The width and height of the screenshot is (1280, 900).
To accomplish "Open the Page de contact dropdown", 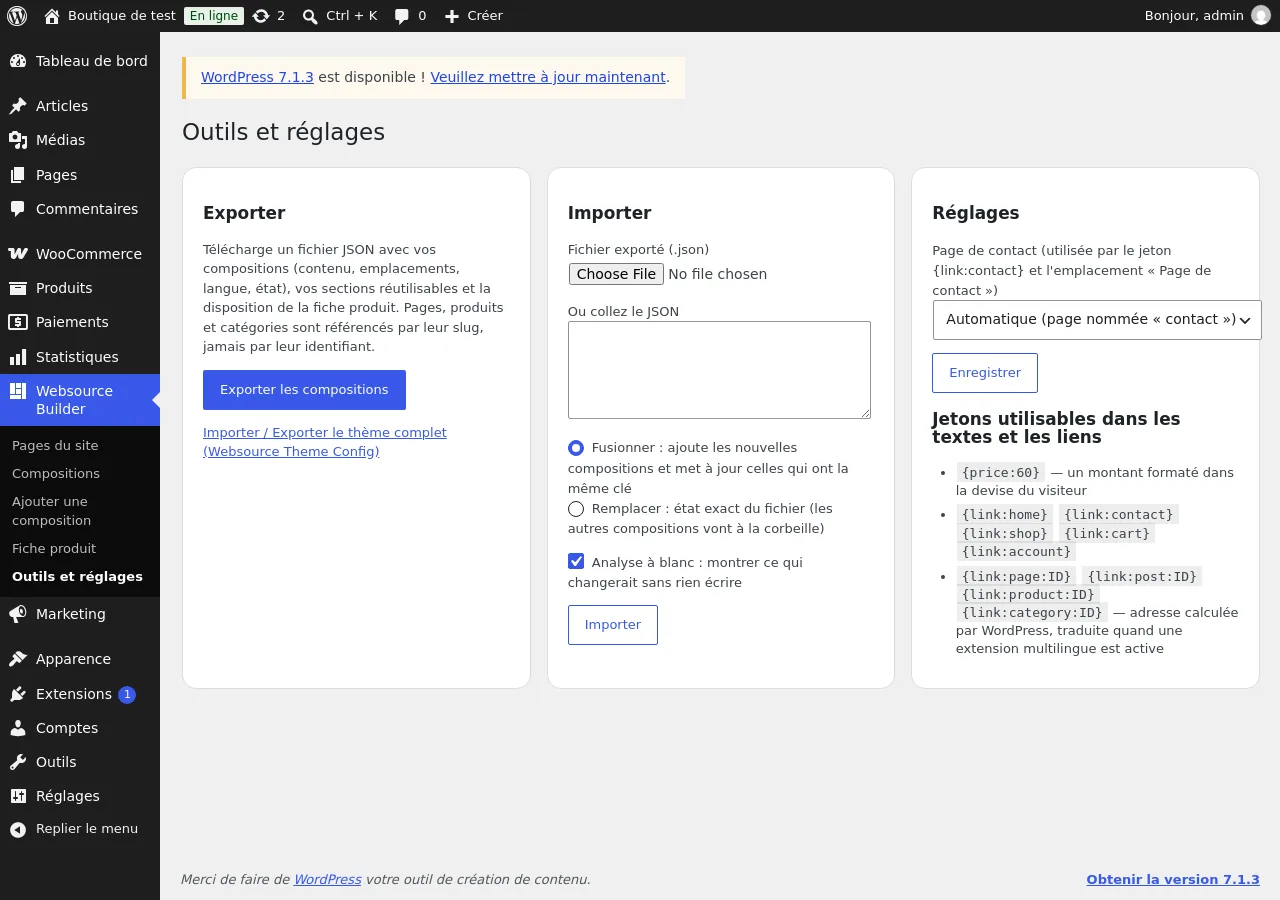I will (1097, 320).
